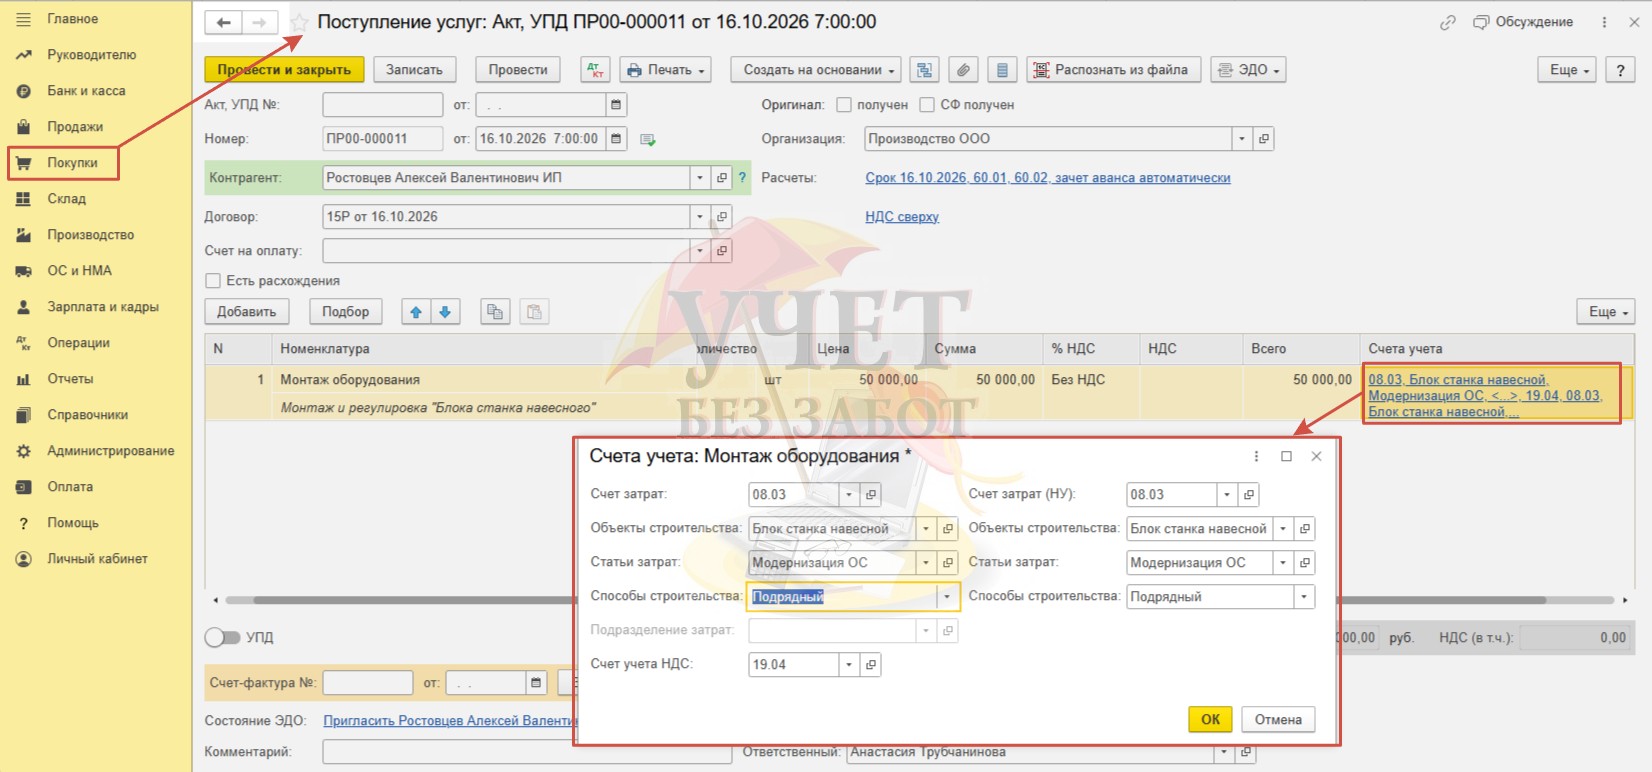This screenshot has height=772, width=1652.
Task: Open the Банк и касса section
Action: (x=86, y=91)
